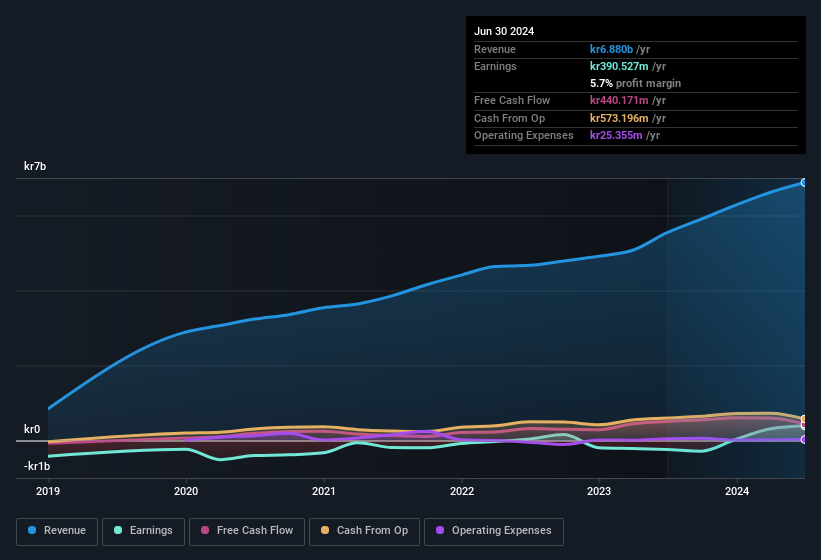Image resolution: width=821 pixels, height=560 pixels.
Task: Click the kr440.171m free cash flow value
Action: tap(619, 100)
